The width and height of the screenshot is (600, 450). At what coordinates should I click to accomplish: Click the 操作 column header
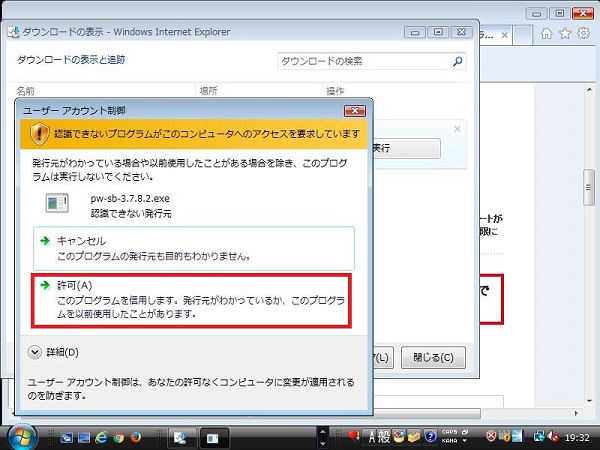(335, 91)
